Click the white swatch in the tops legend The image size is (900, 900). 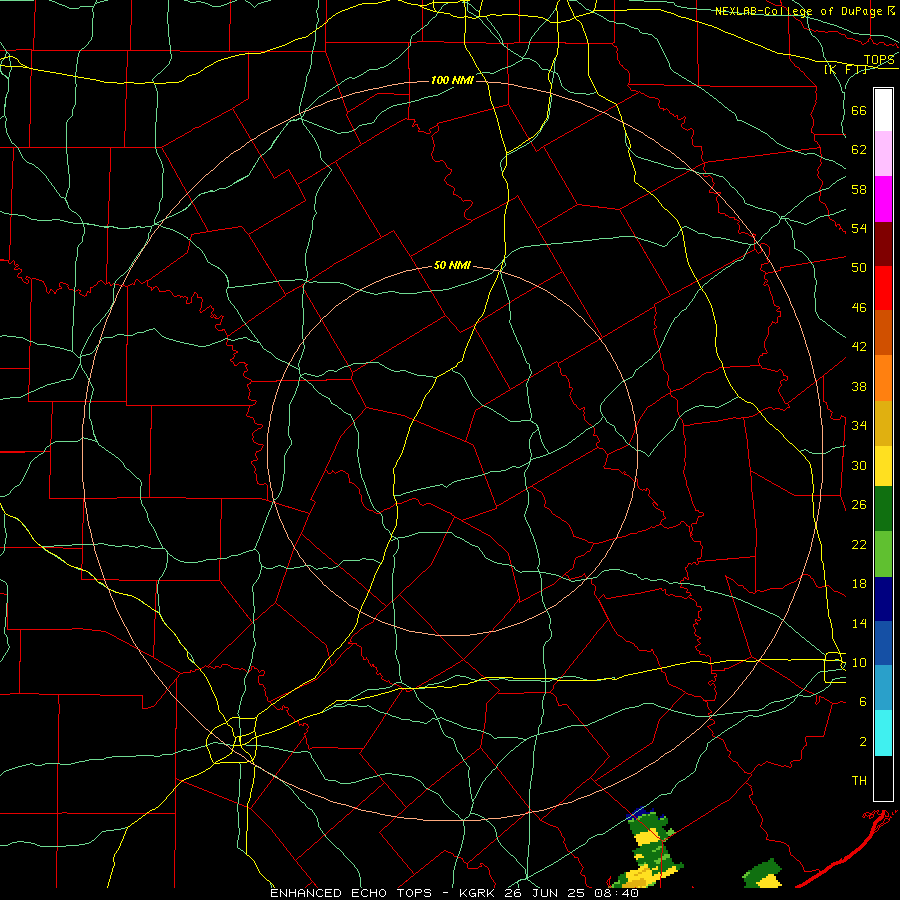pyautogui.click(x=883, y=110)
